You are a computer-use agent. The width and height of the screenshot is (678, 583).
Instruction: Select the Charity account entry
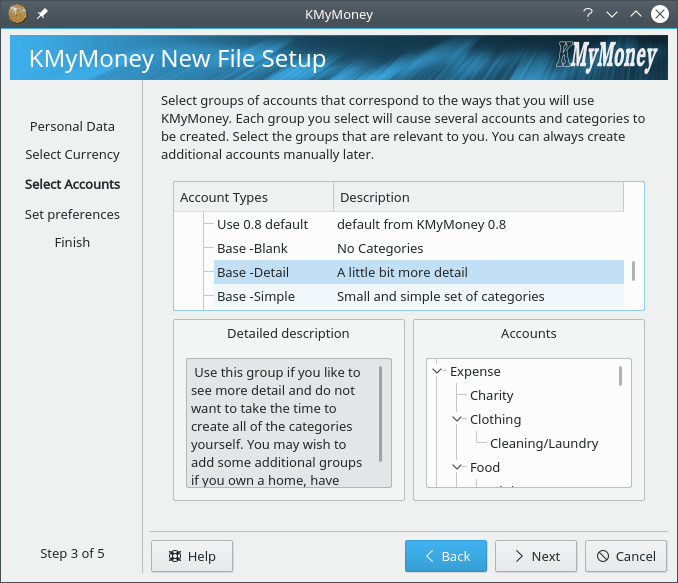coord(492,395)
